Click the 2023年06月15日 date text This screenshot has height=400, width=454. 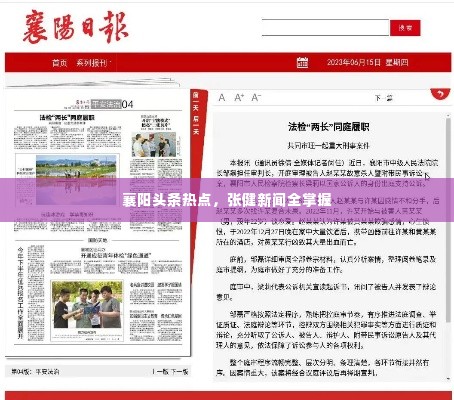pos(354,62)
